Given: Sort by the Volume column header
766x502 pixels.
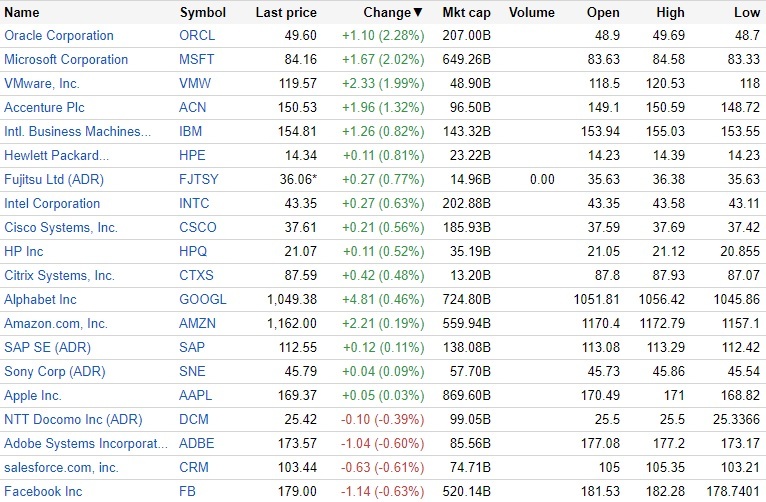Looking at the screenshot, I should pos(531,13).
